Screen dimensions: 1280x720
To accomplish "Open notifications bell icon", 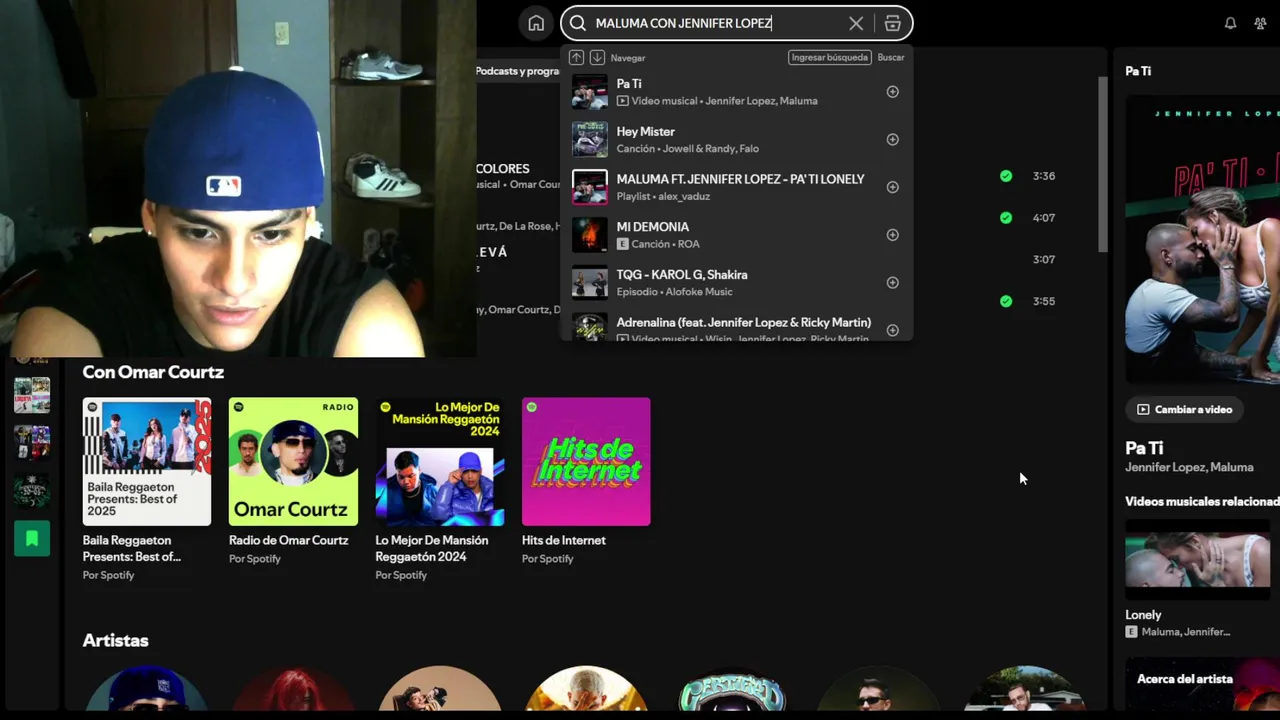I will (1230, 23).
